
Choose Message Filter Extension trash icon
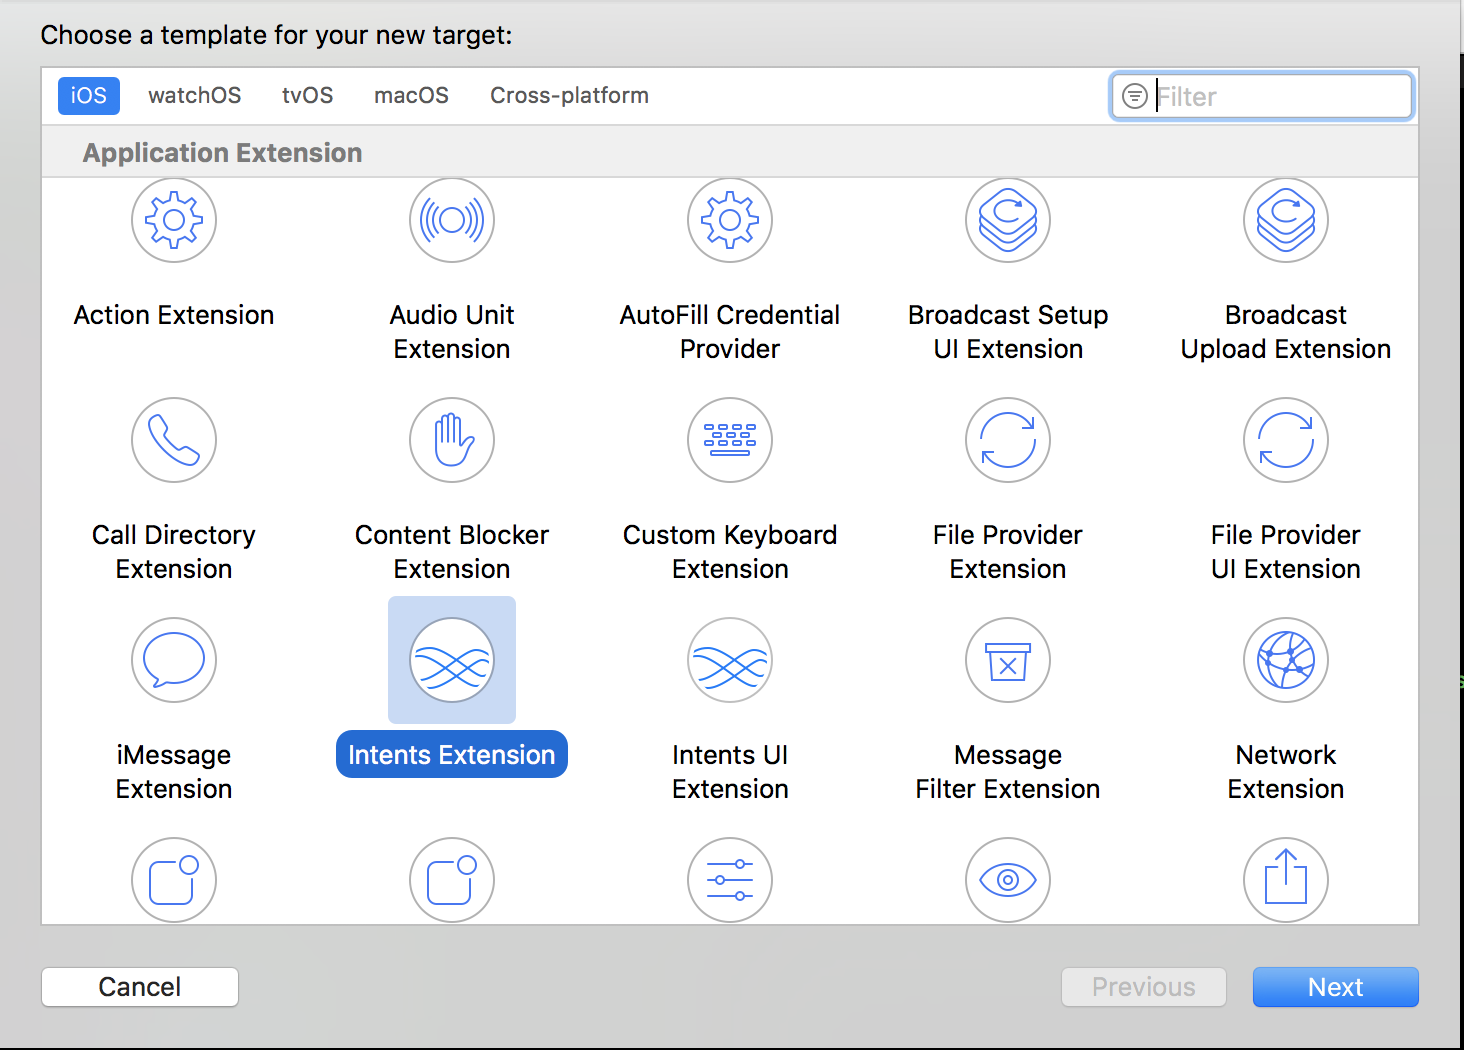point(1008,660)
